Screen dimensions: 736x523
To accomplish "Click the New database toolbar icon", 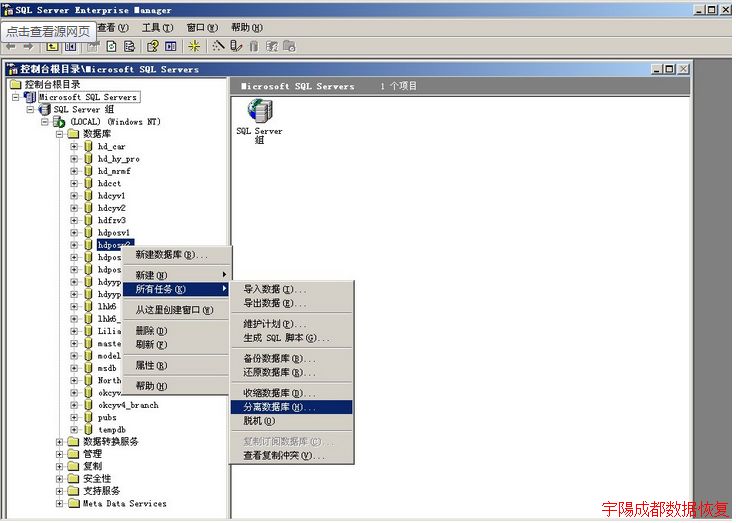I will 254,46.
